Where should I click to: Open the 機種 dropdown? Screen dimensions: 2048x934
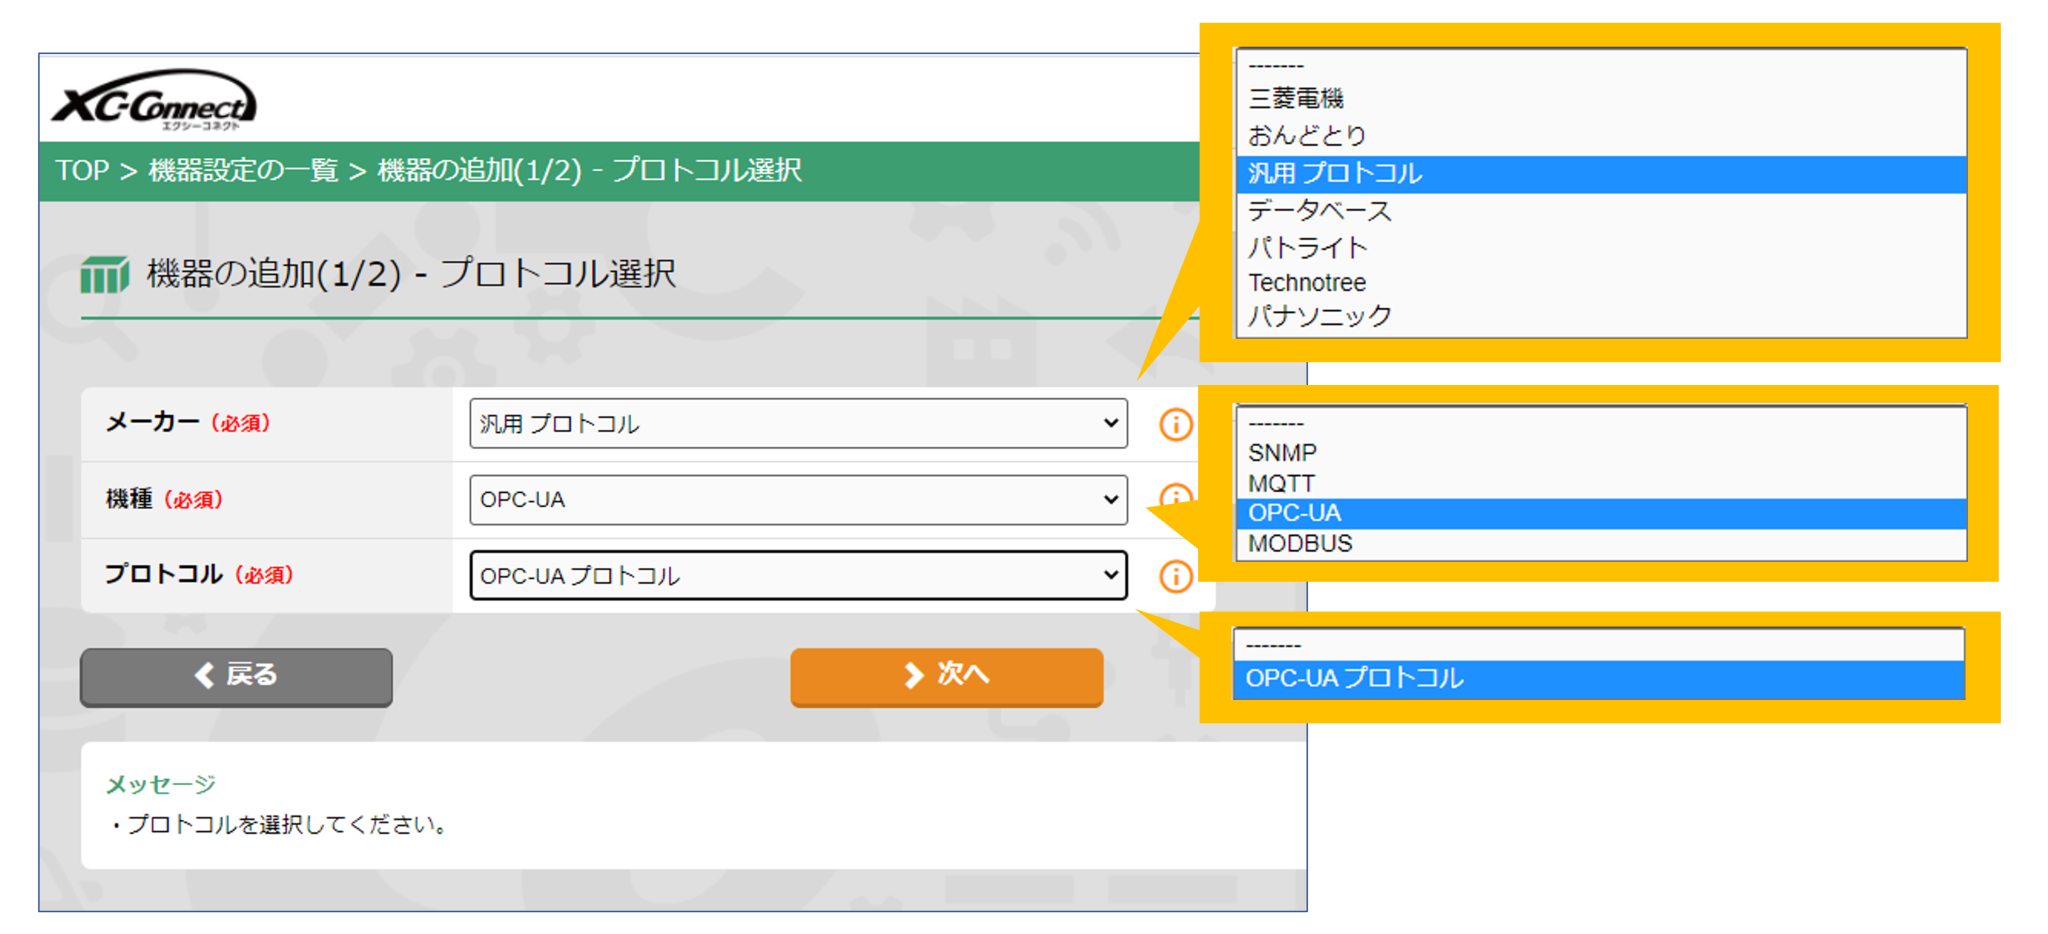[x=797, y=499]
